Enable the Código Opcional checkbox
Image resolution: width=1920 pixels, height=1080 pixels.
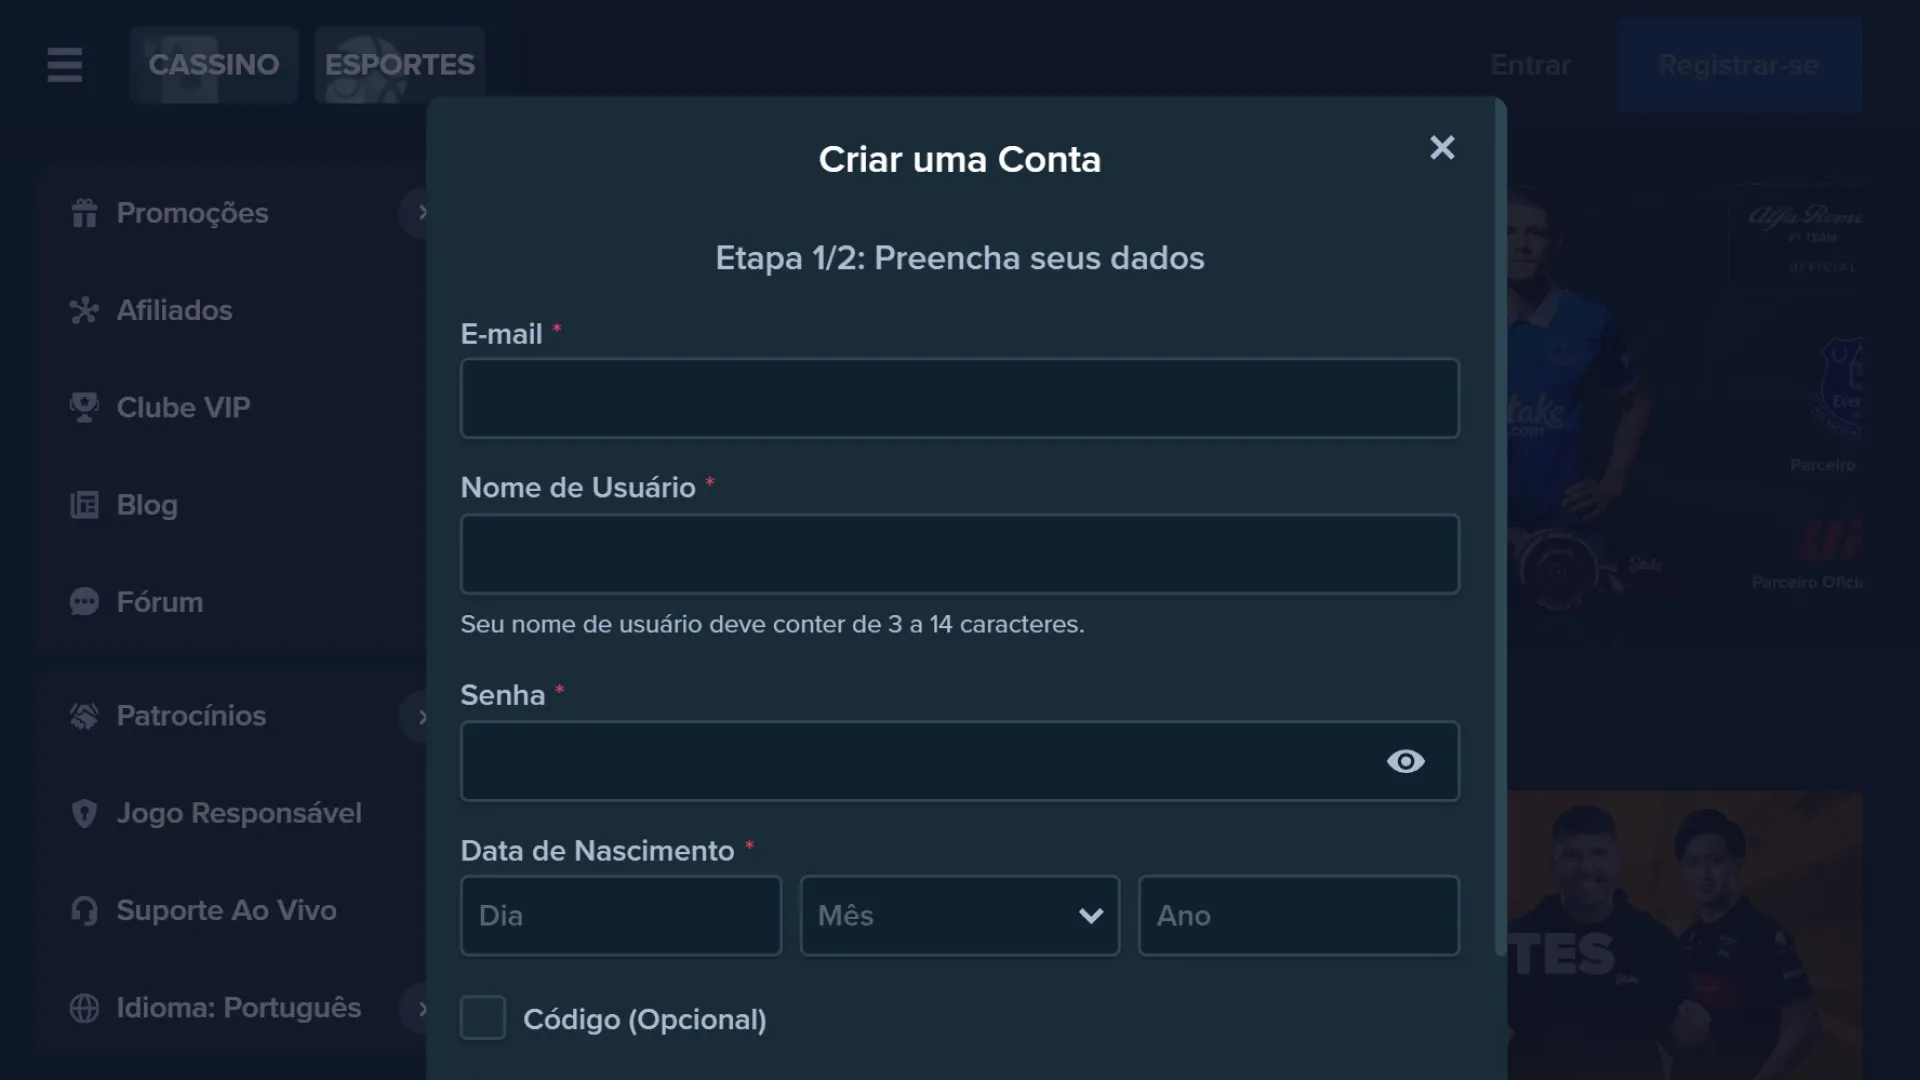[x=481, y=1018]
